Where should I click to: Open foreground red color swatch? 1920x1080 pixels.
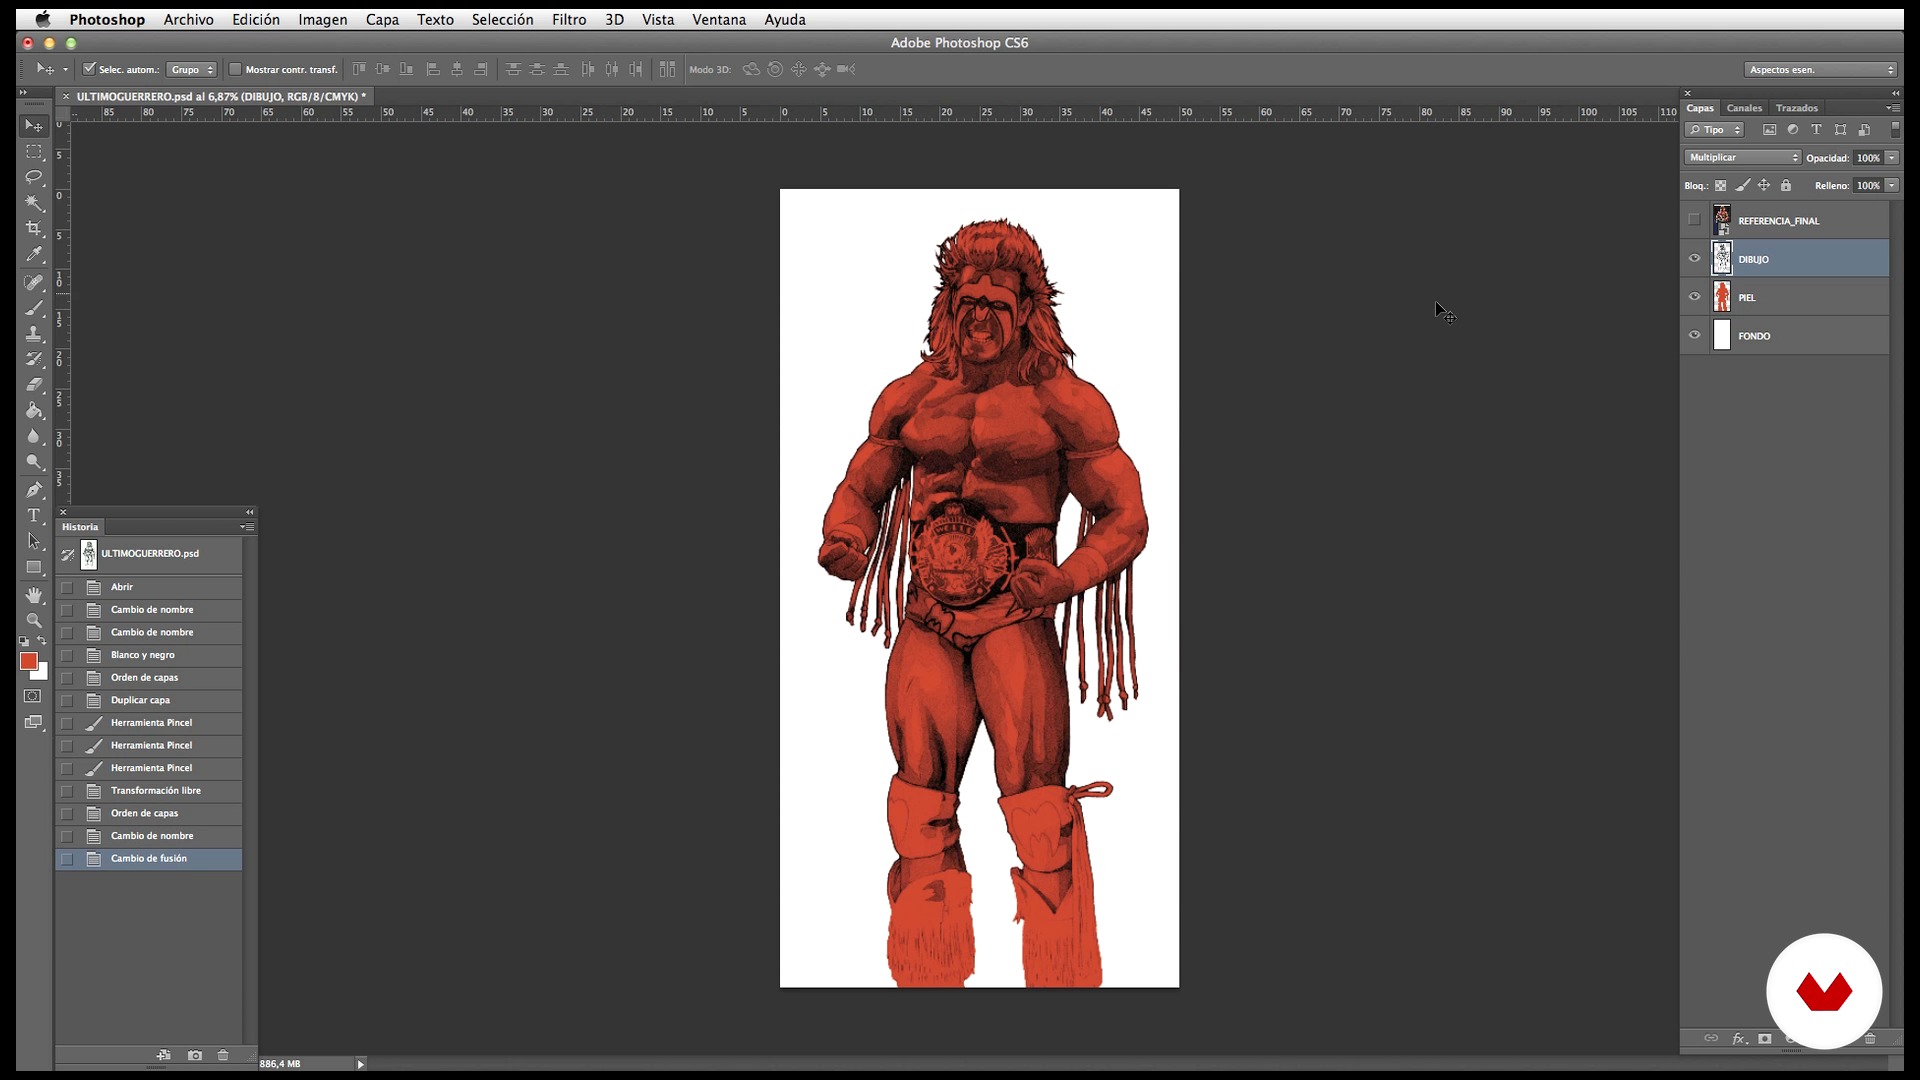pyautogui.click(x=28, y=661)
